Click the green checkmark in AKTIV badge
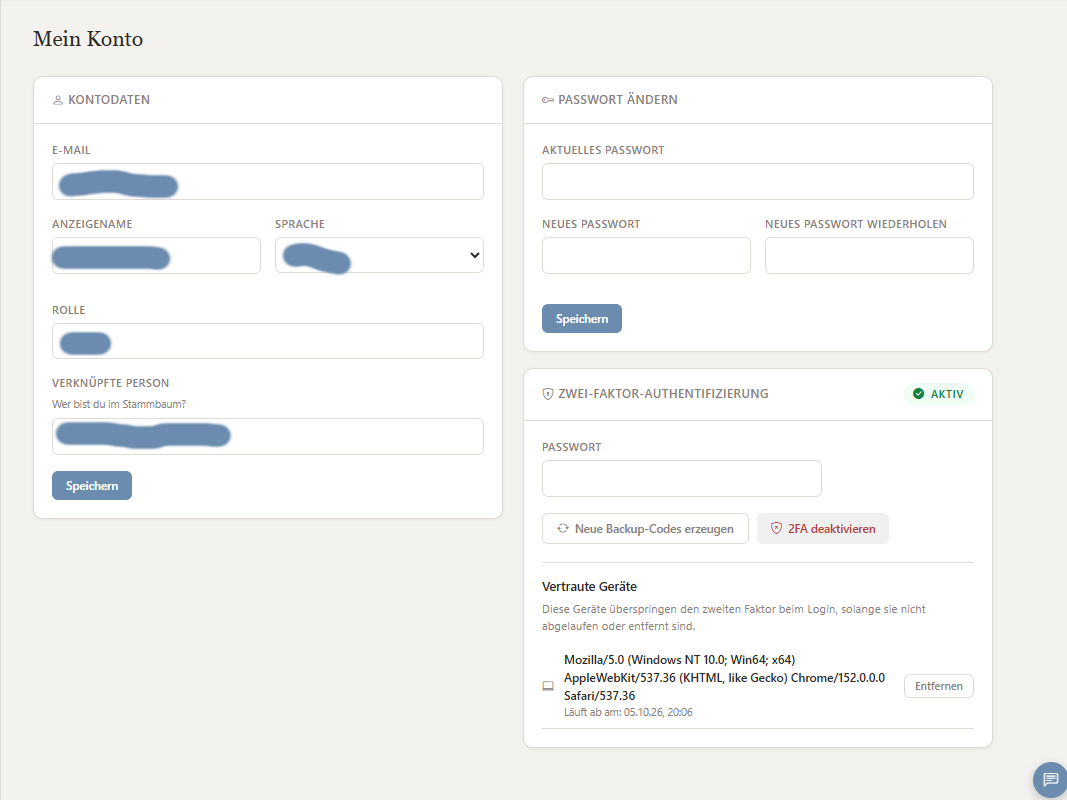 point(919,394)
